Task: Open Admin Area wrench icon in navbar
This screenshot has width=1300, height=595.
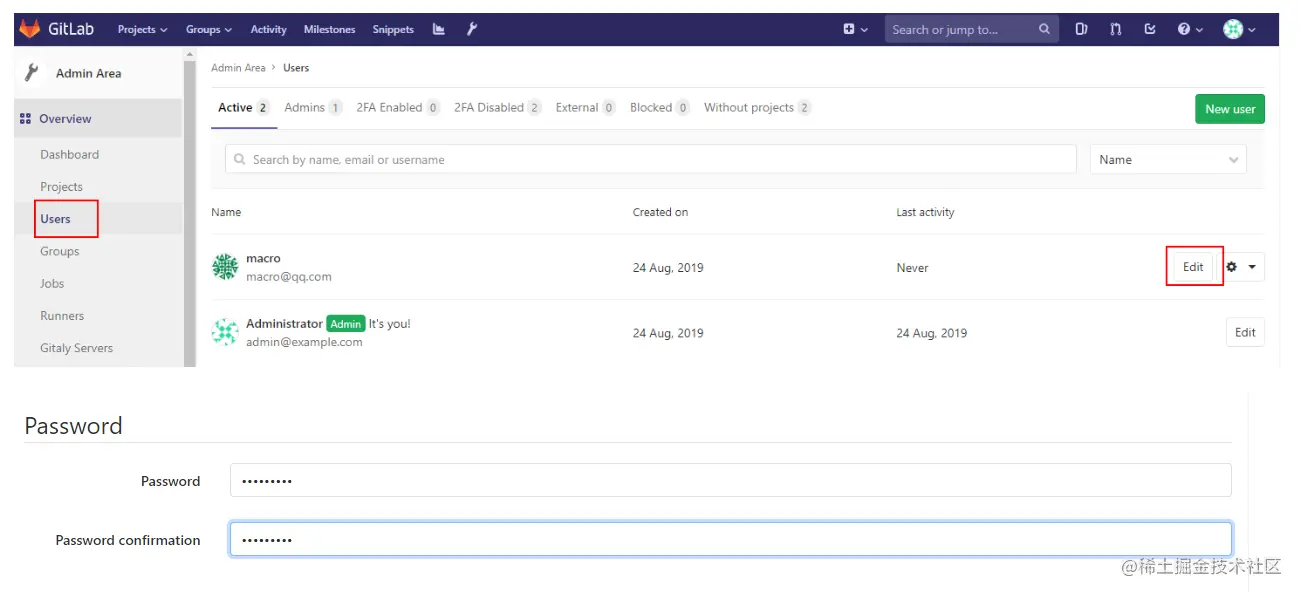Action: coord(472,29)
